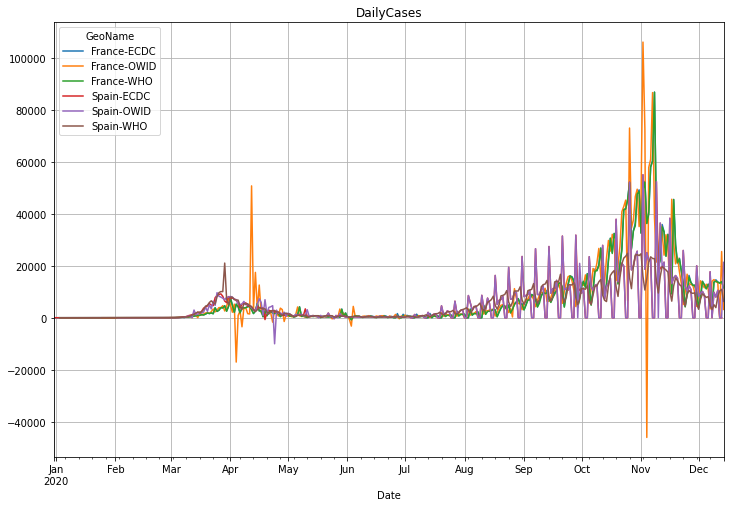The height and width of the screenshot is (507, 730).
Task: Click the brown Spain-WHO legend line
Action: 73,126
